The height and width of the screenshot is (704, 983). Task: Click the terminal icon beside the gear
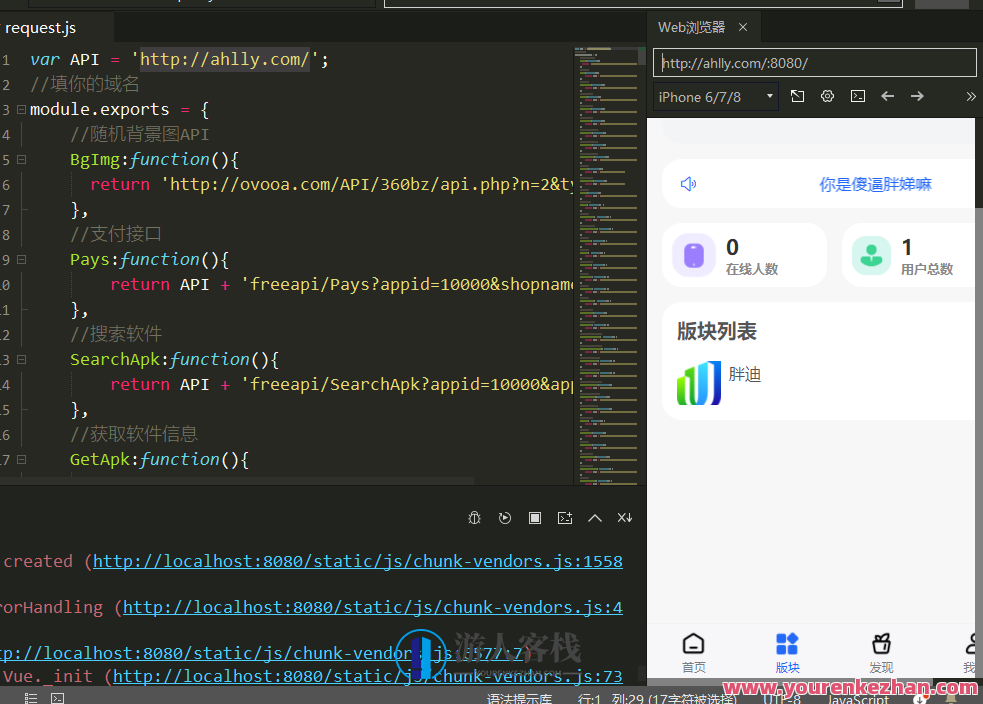coord(858,96)
